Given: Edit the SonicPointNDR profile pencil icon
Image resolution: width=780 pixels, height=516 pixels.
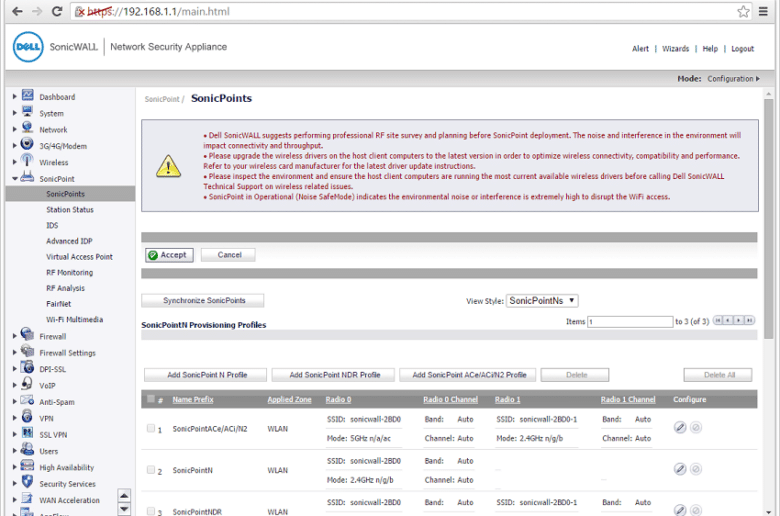Looking at the screenshot, I should pos(680,510).
